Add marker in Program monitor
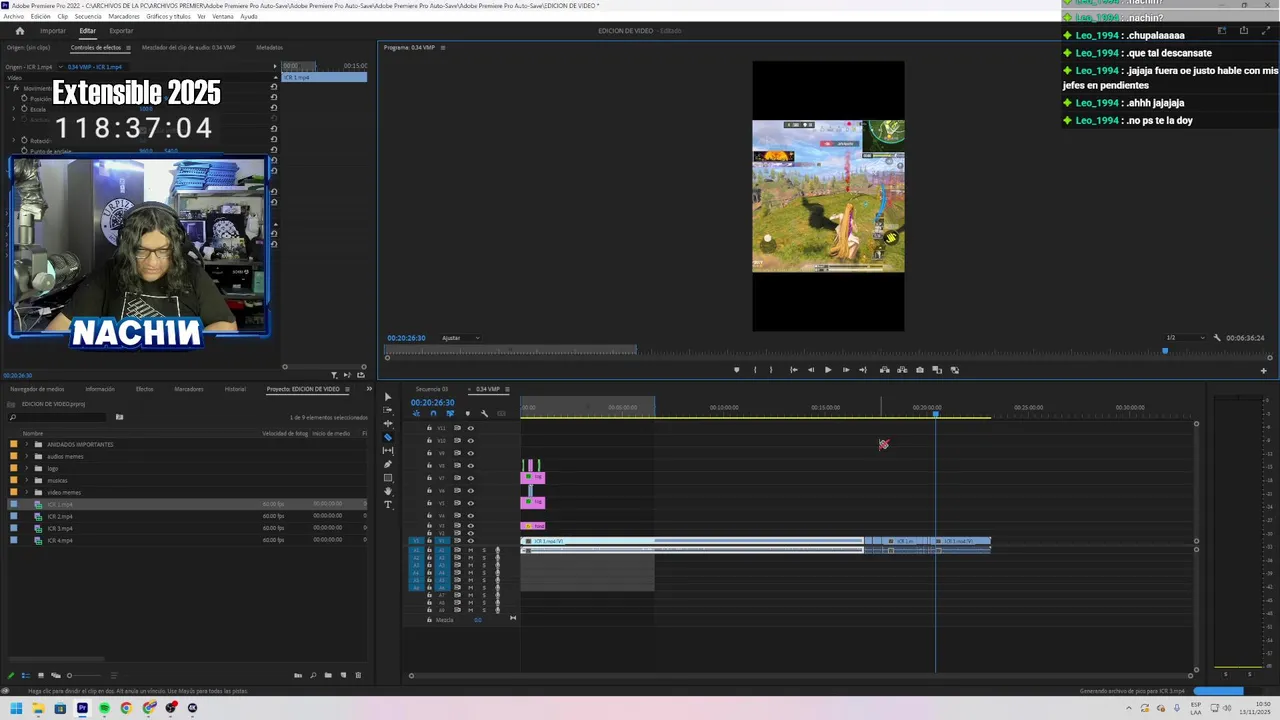The width and height of the screenshot is (1280, 720). (x=737, y=370)
